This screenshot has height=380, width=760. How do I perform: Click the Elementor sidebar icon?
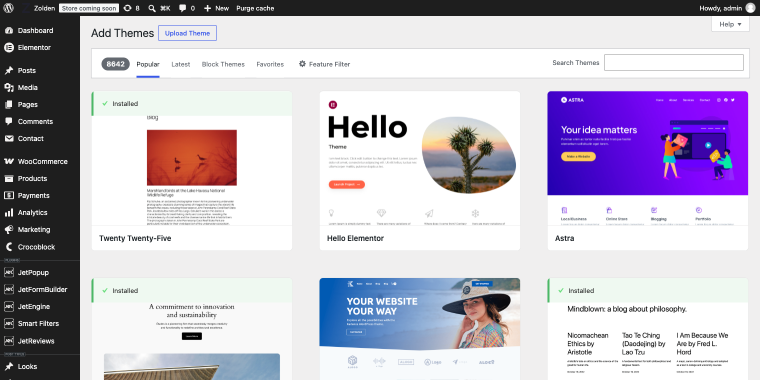(9, 48)
